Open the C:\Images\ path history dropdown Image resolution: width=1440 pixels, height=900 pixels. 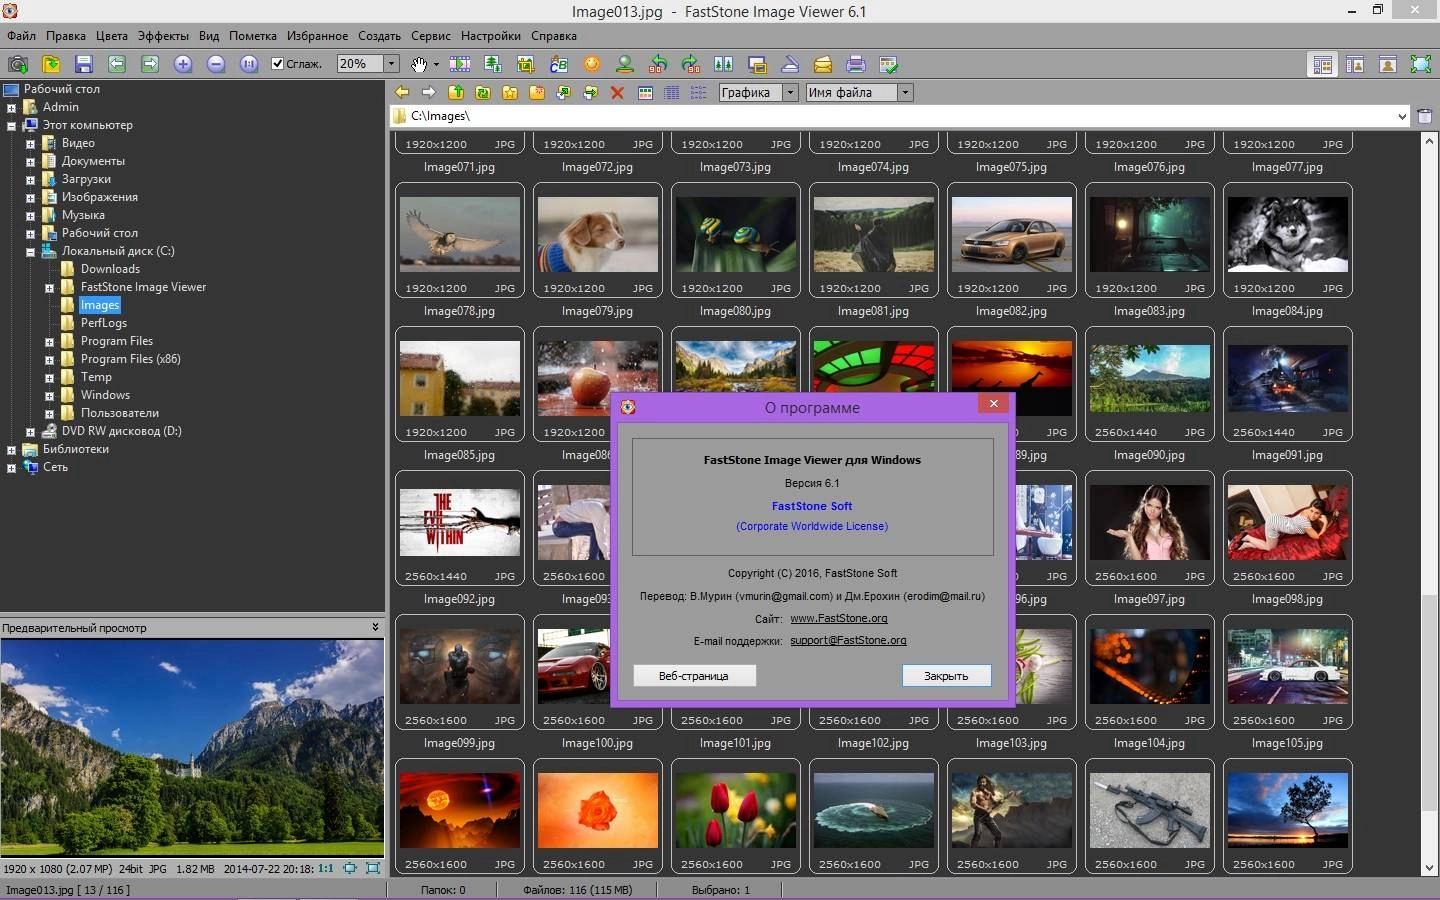click(x=1402, y=116)
